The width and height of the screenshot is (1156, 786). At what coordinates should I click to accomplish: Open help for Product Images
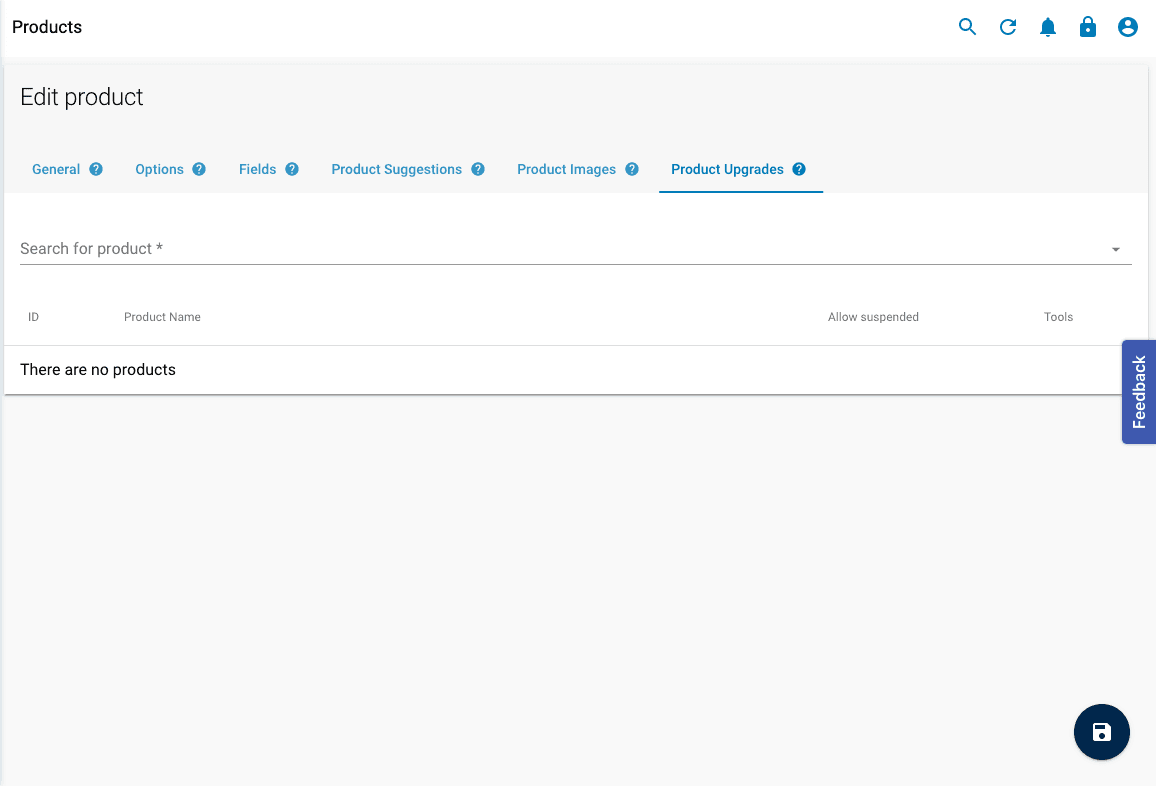coord(633,169)
